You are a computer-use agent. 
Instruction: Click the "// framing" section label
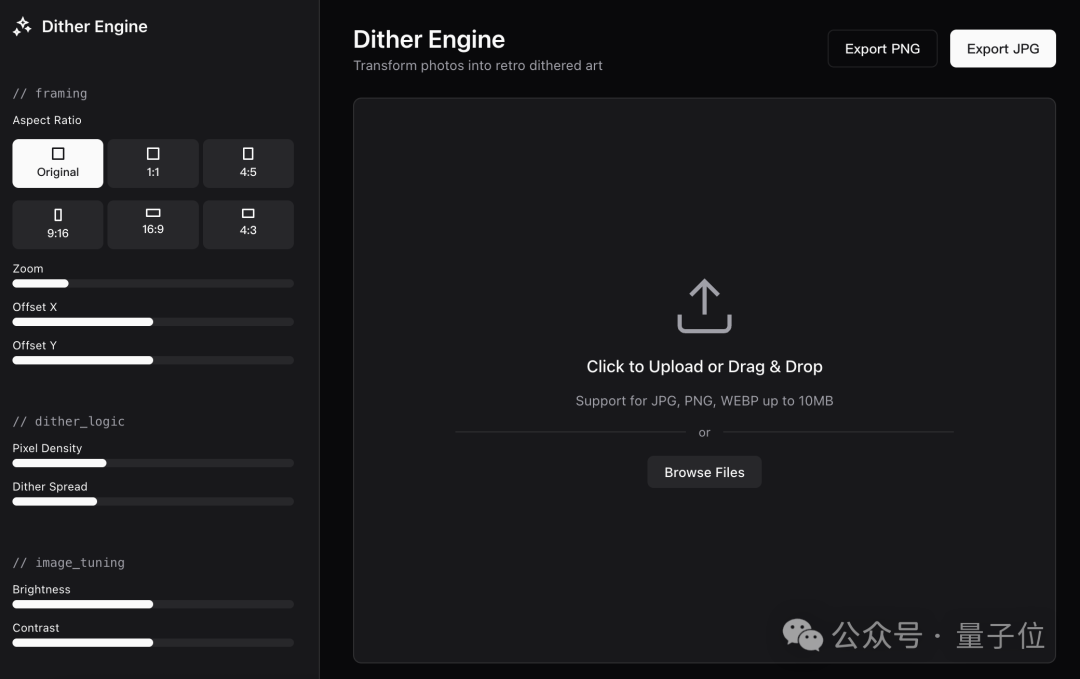point(50,93)
